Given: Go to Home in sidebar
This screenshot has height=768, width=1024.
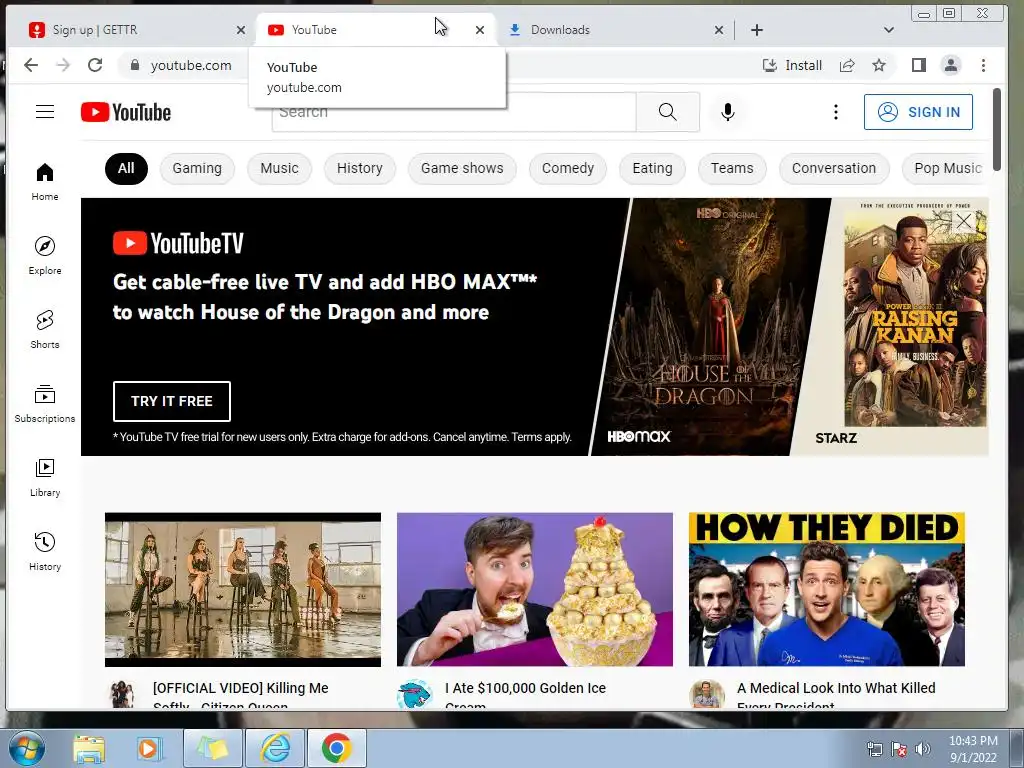Looking at the screenshot, I should point(45,182).
